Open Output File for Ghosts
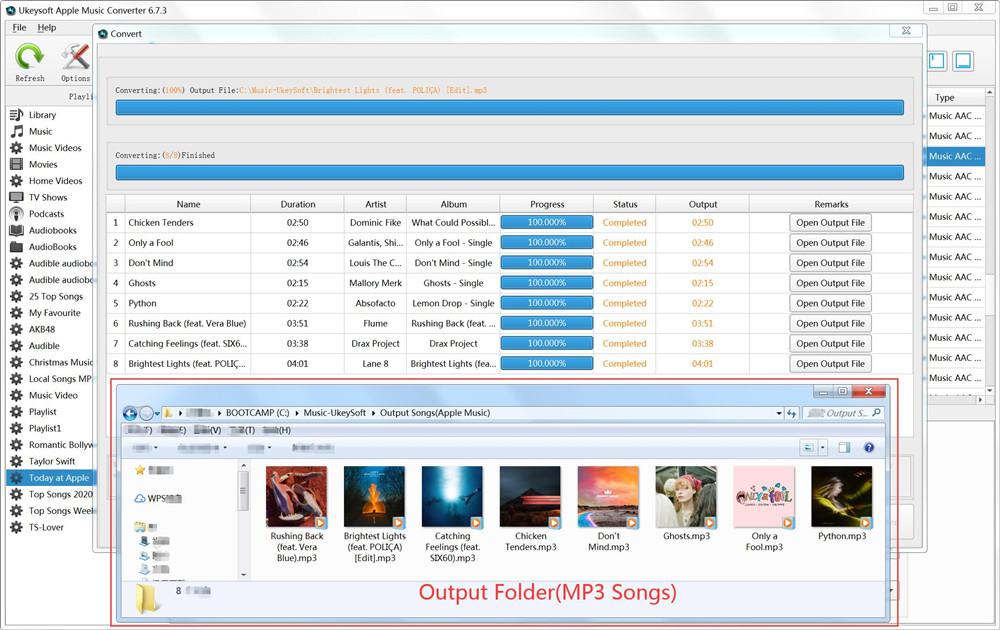This screenshot has width=1000, height=630. (830, 283)
